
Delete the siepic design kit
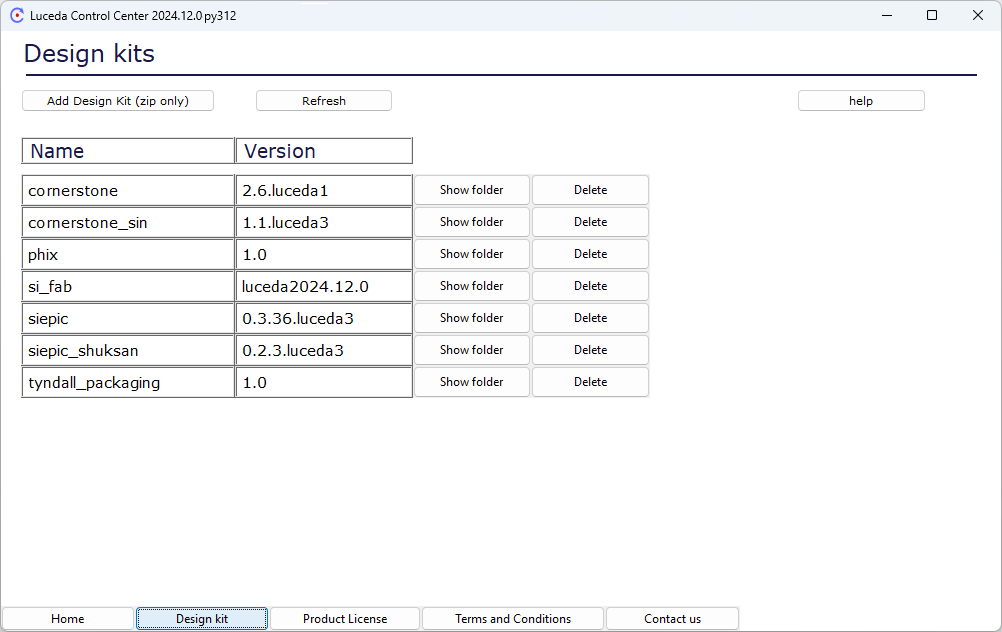[590, 318]
